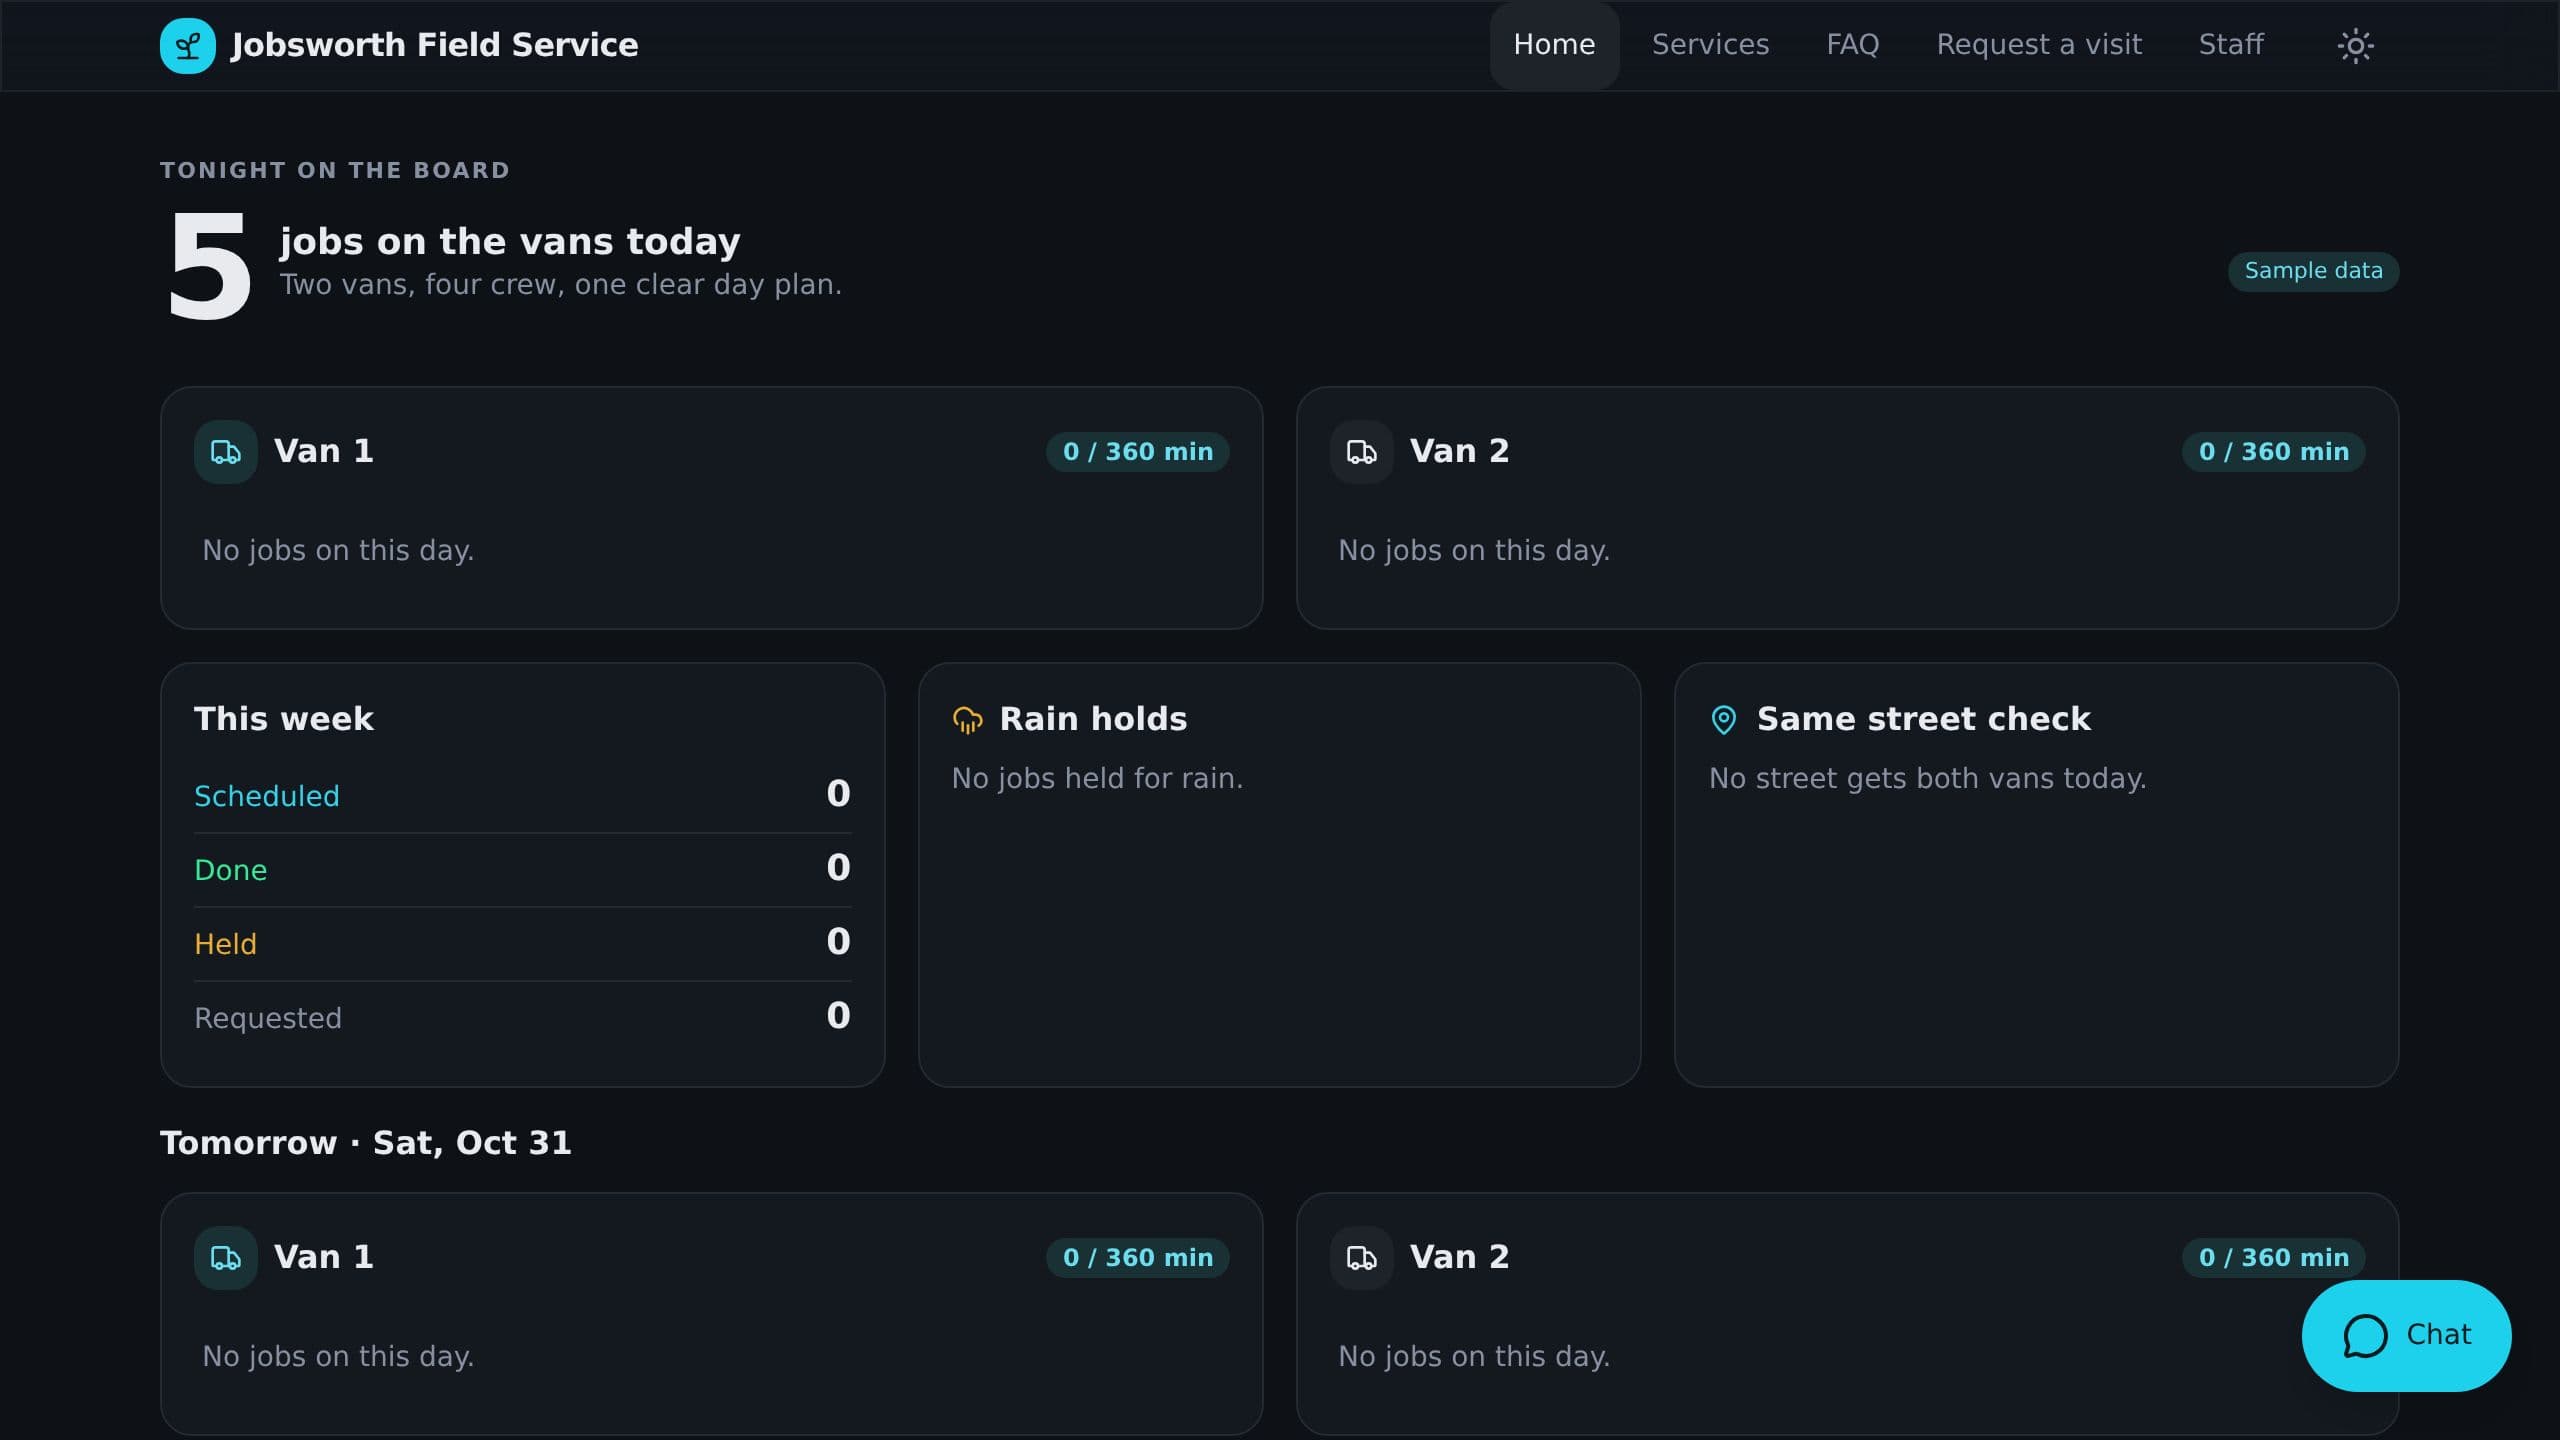Screen dimensions: 2560x1440
Task: Click today's Van 1 '0 / 360 min' badge
Action: (1137, 452)
